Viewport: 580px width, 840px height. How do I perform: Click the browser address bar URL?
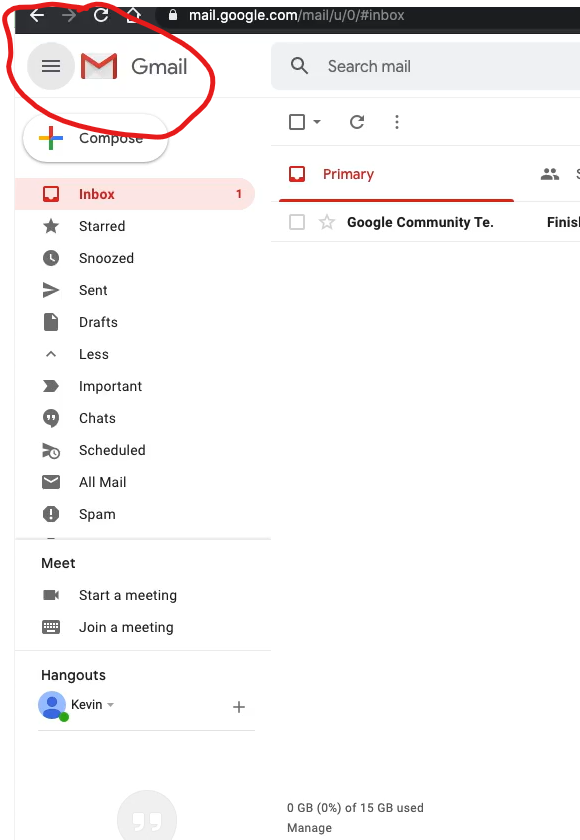(296, 15)
